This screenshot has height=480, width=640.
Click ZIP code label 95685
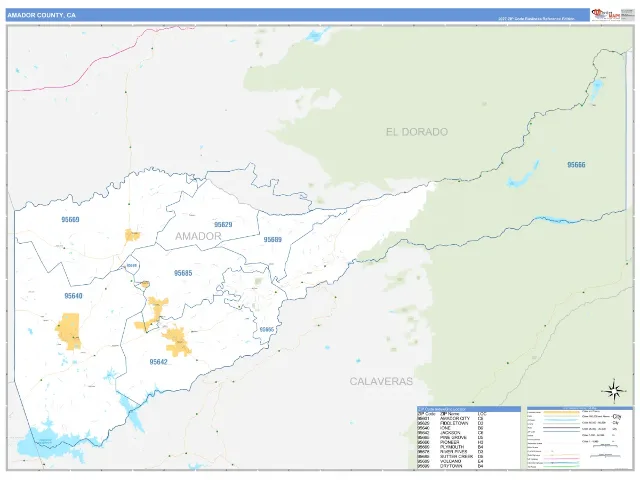[183, 273]
